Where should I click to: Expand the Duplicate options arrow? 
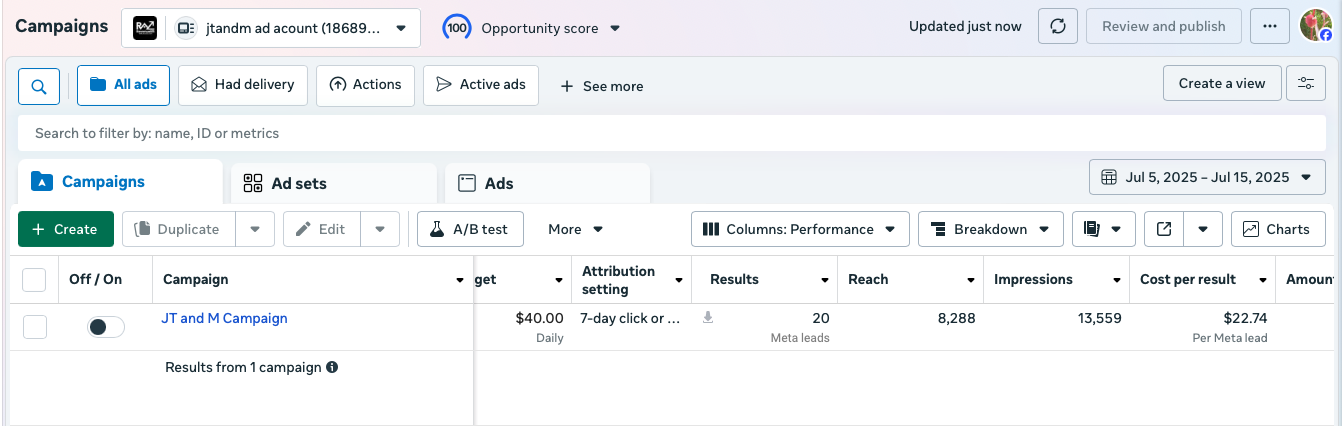pos(255,229)
